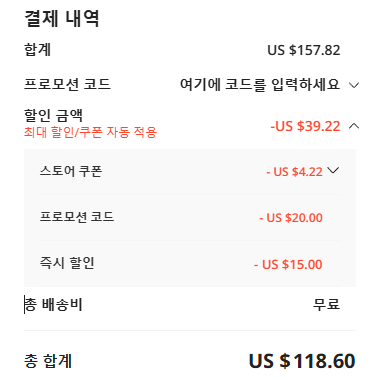379x379 pixels.
Task: Click the - US $20.00 promotion code discount
Action: point(291,218)
